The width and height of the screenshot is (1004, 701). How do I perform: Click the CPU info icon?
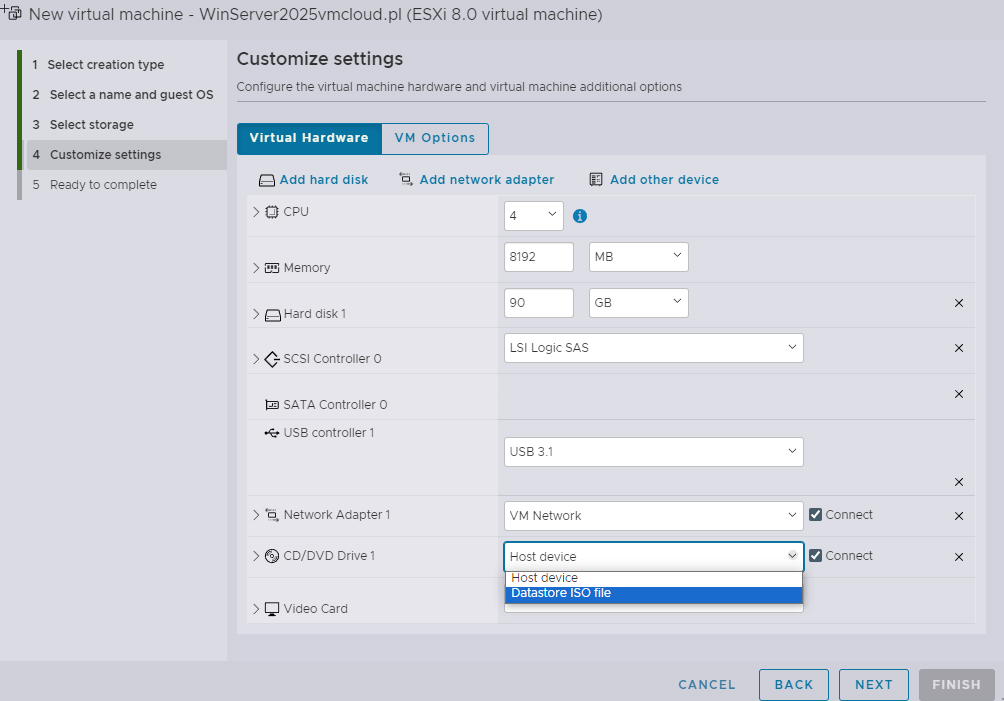(579, 216)
